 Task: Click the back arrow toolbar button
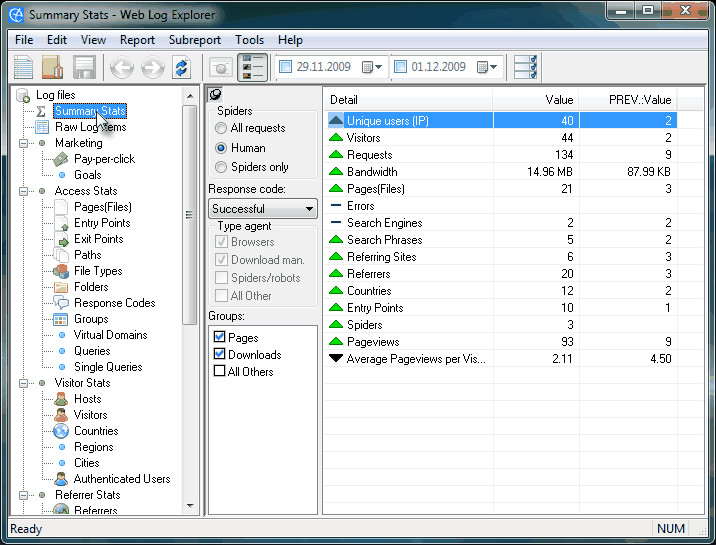(x=122, y=68)
